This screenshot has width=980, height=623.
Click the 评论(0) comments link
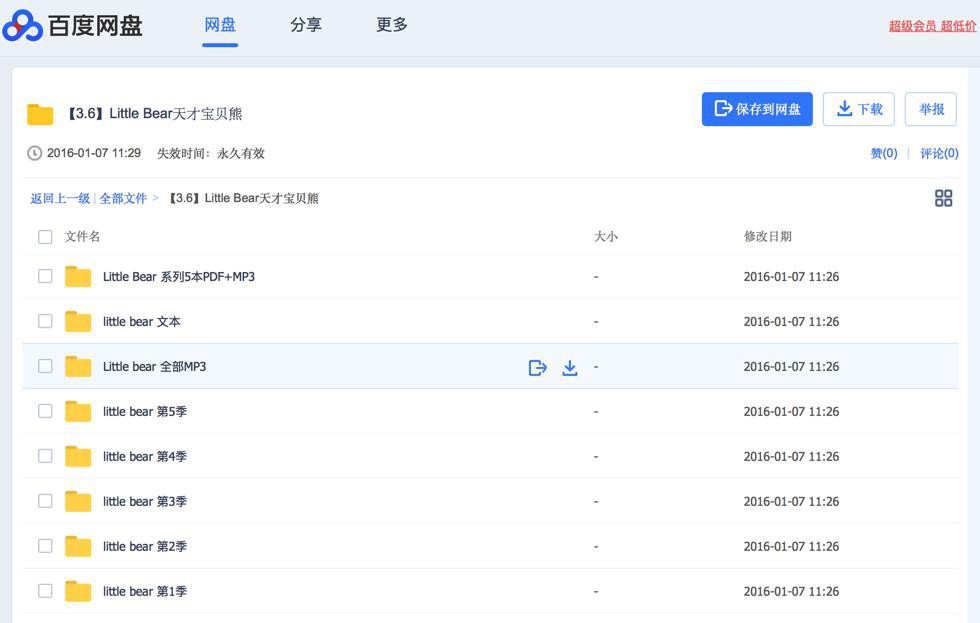(x=939, y=153)
